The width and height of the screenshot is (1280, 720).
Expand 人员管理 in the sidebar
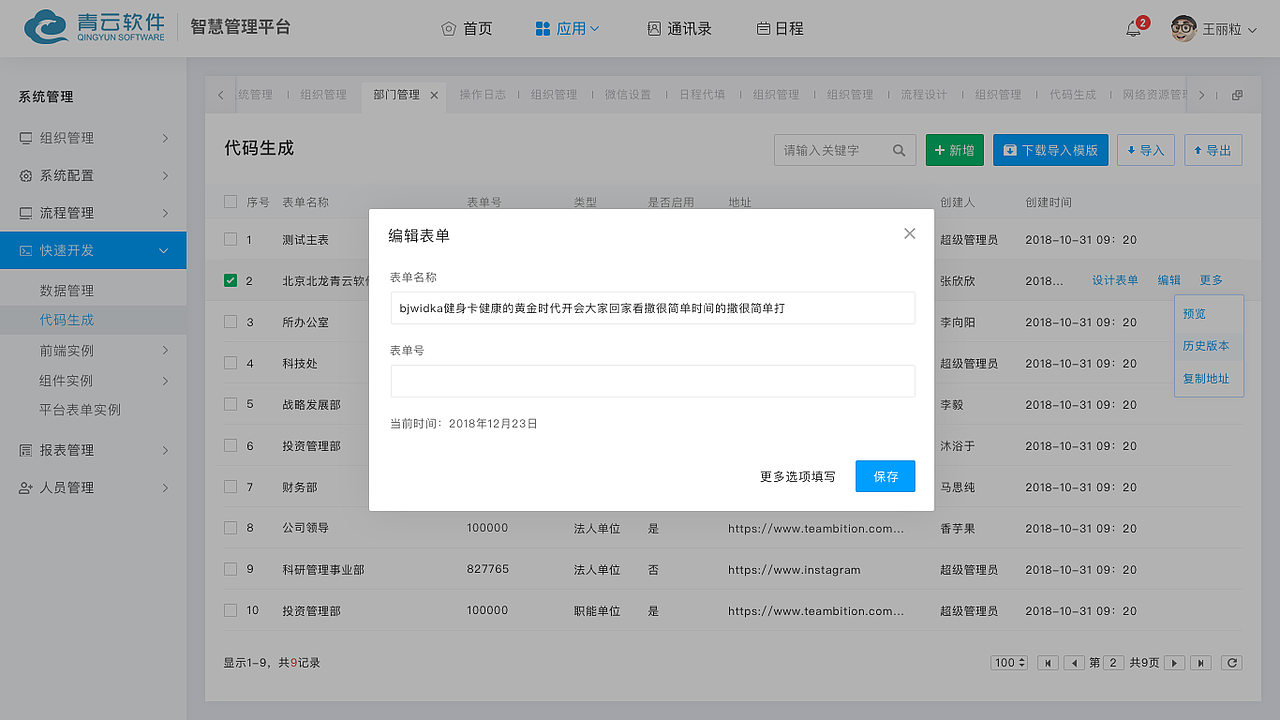[x=93, y=488]
